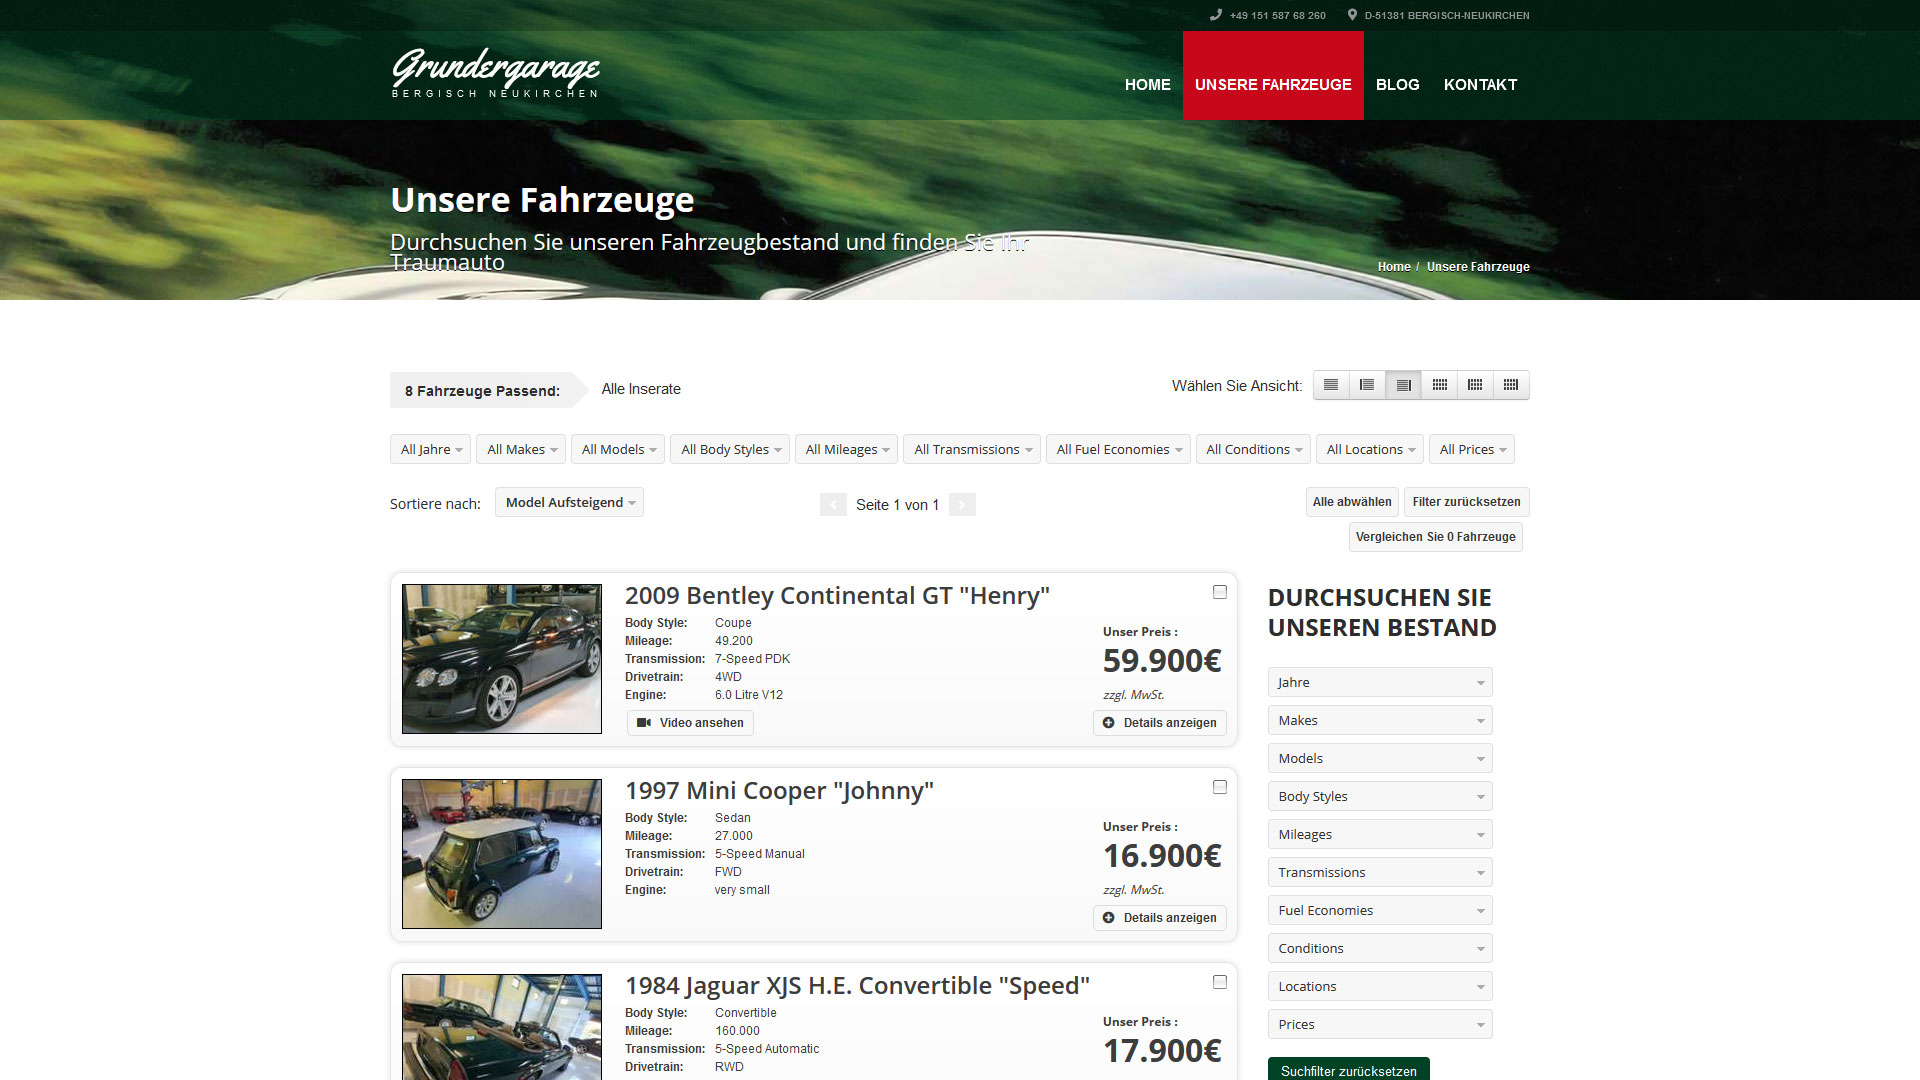Click Details anzeigen for the Bentley

click(x=1160, y=723)
